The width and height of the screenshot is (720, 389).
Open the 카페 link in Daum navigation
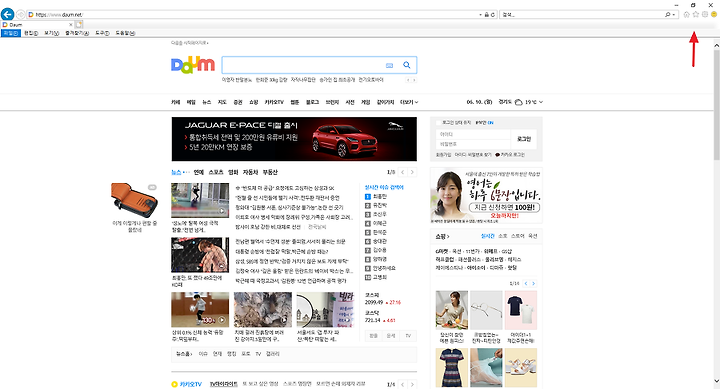tap(175, 102)
